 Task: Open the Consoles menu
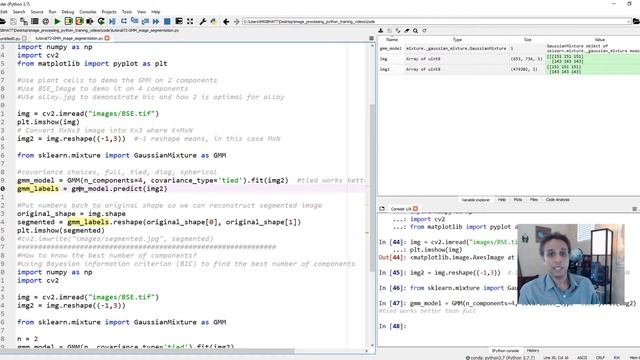pyautogui.click(x=88, y=12)
